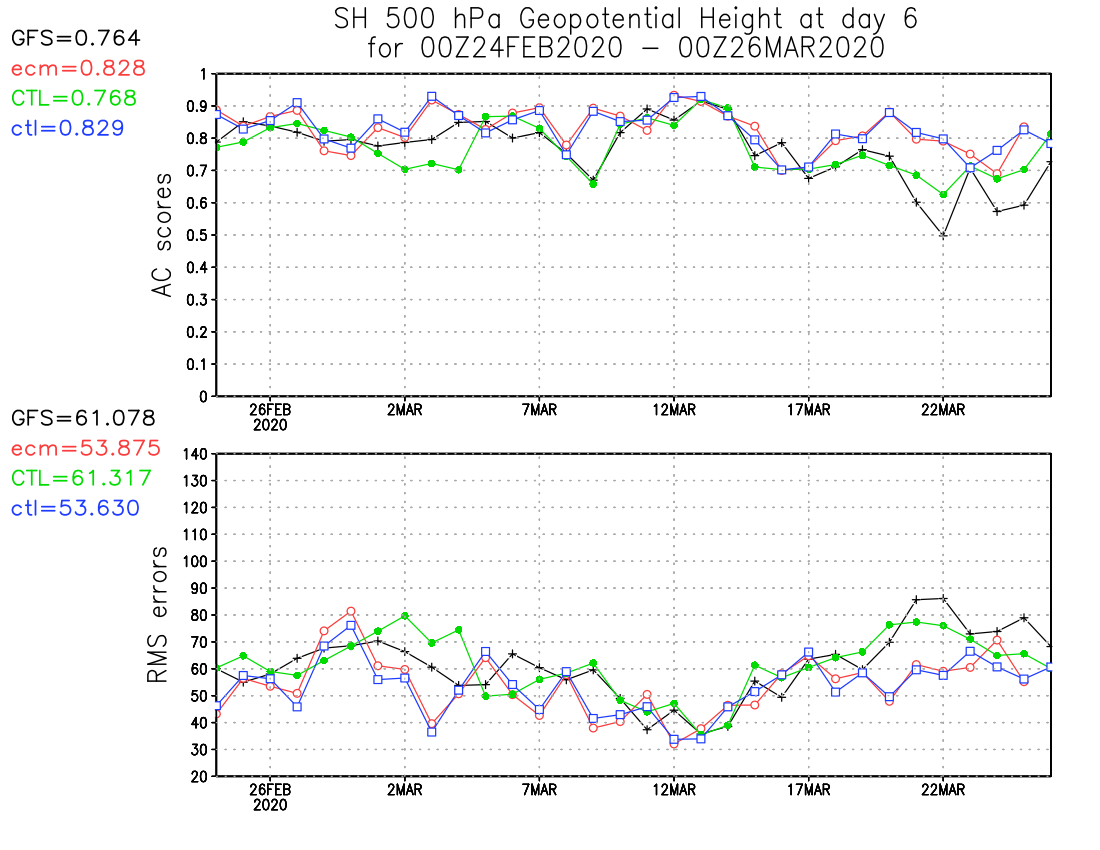Screen dimensions: 1100x850
Task: Pick the blue "ctl=0.829" legend entry
Action: 68,128
